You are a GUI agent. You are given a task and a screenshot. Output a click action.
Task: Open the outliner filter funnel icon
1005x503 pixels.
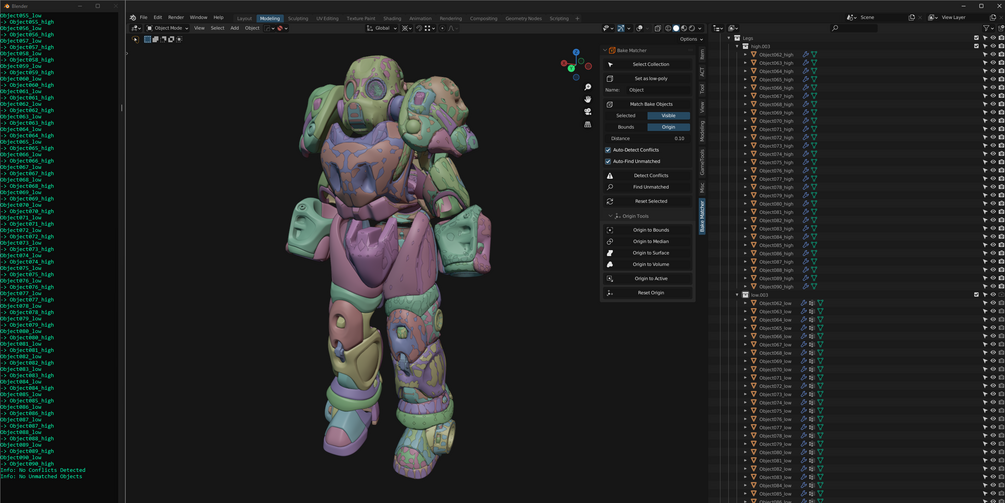(985, 28)
